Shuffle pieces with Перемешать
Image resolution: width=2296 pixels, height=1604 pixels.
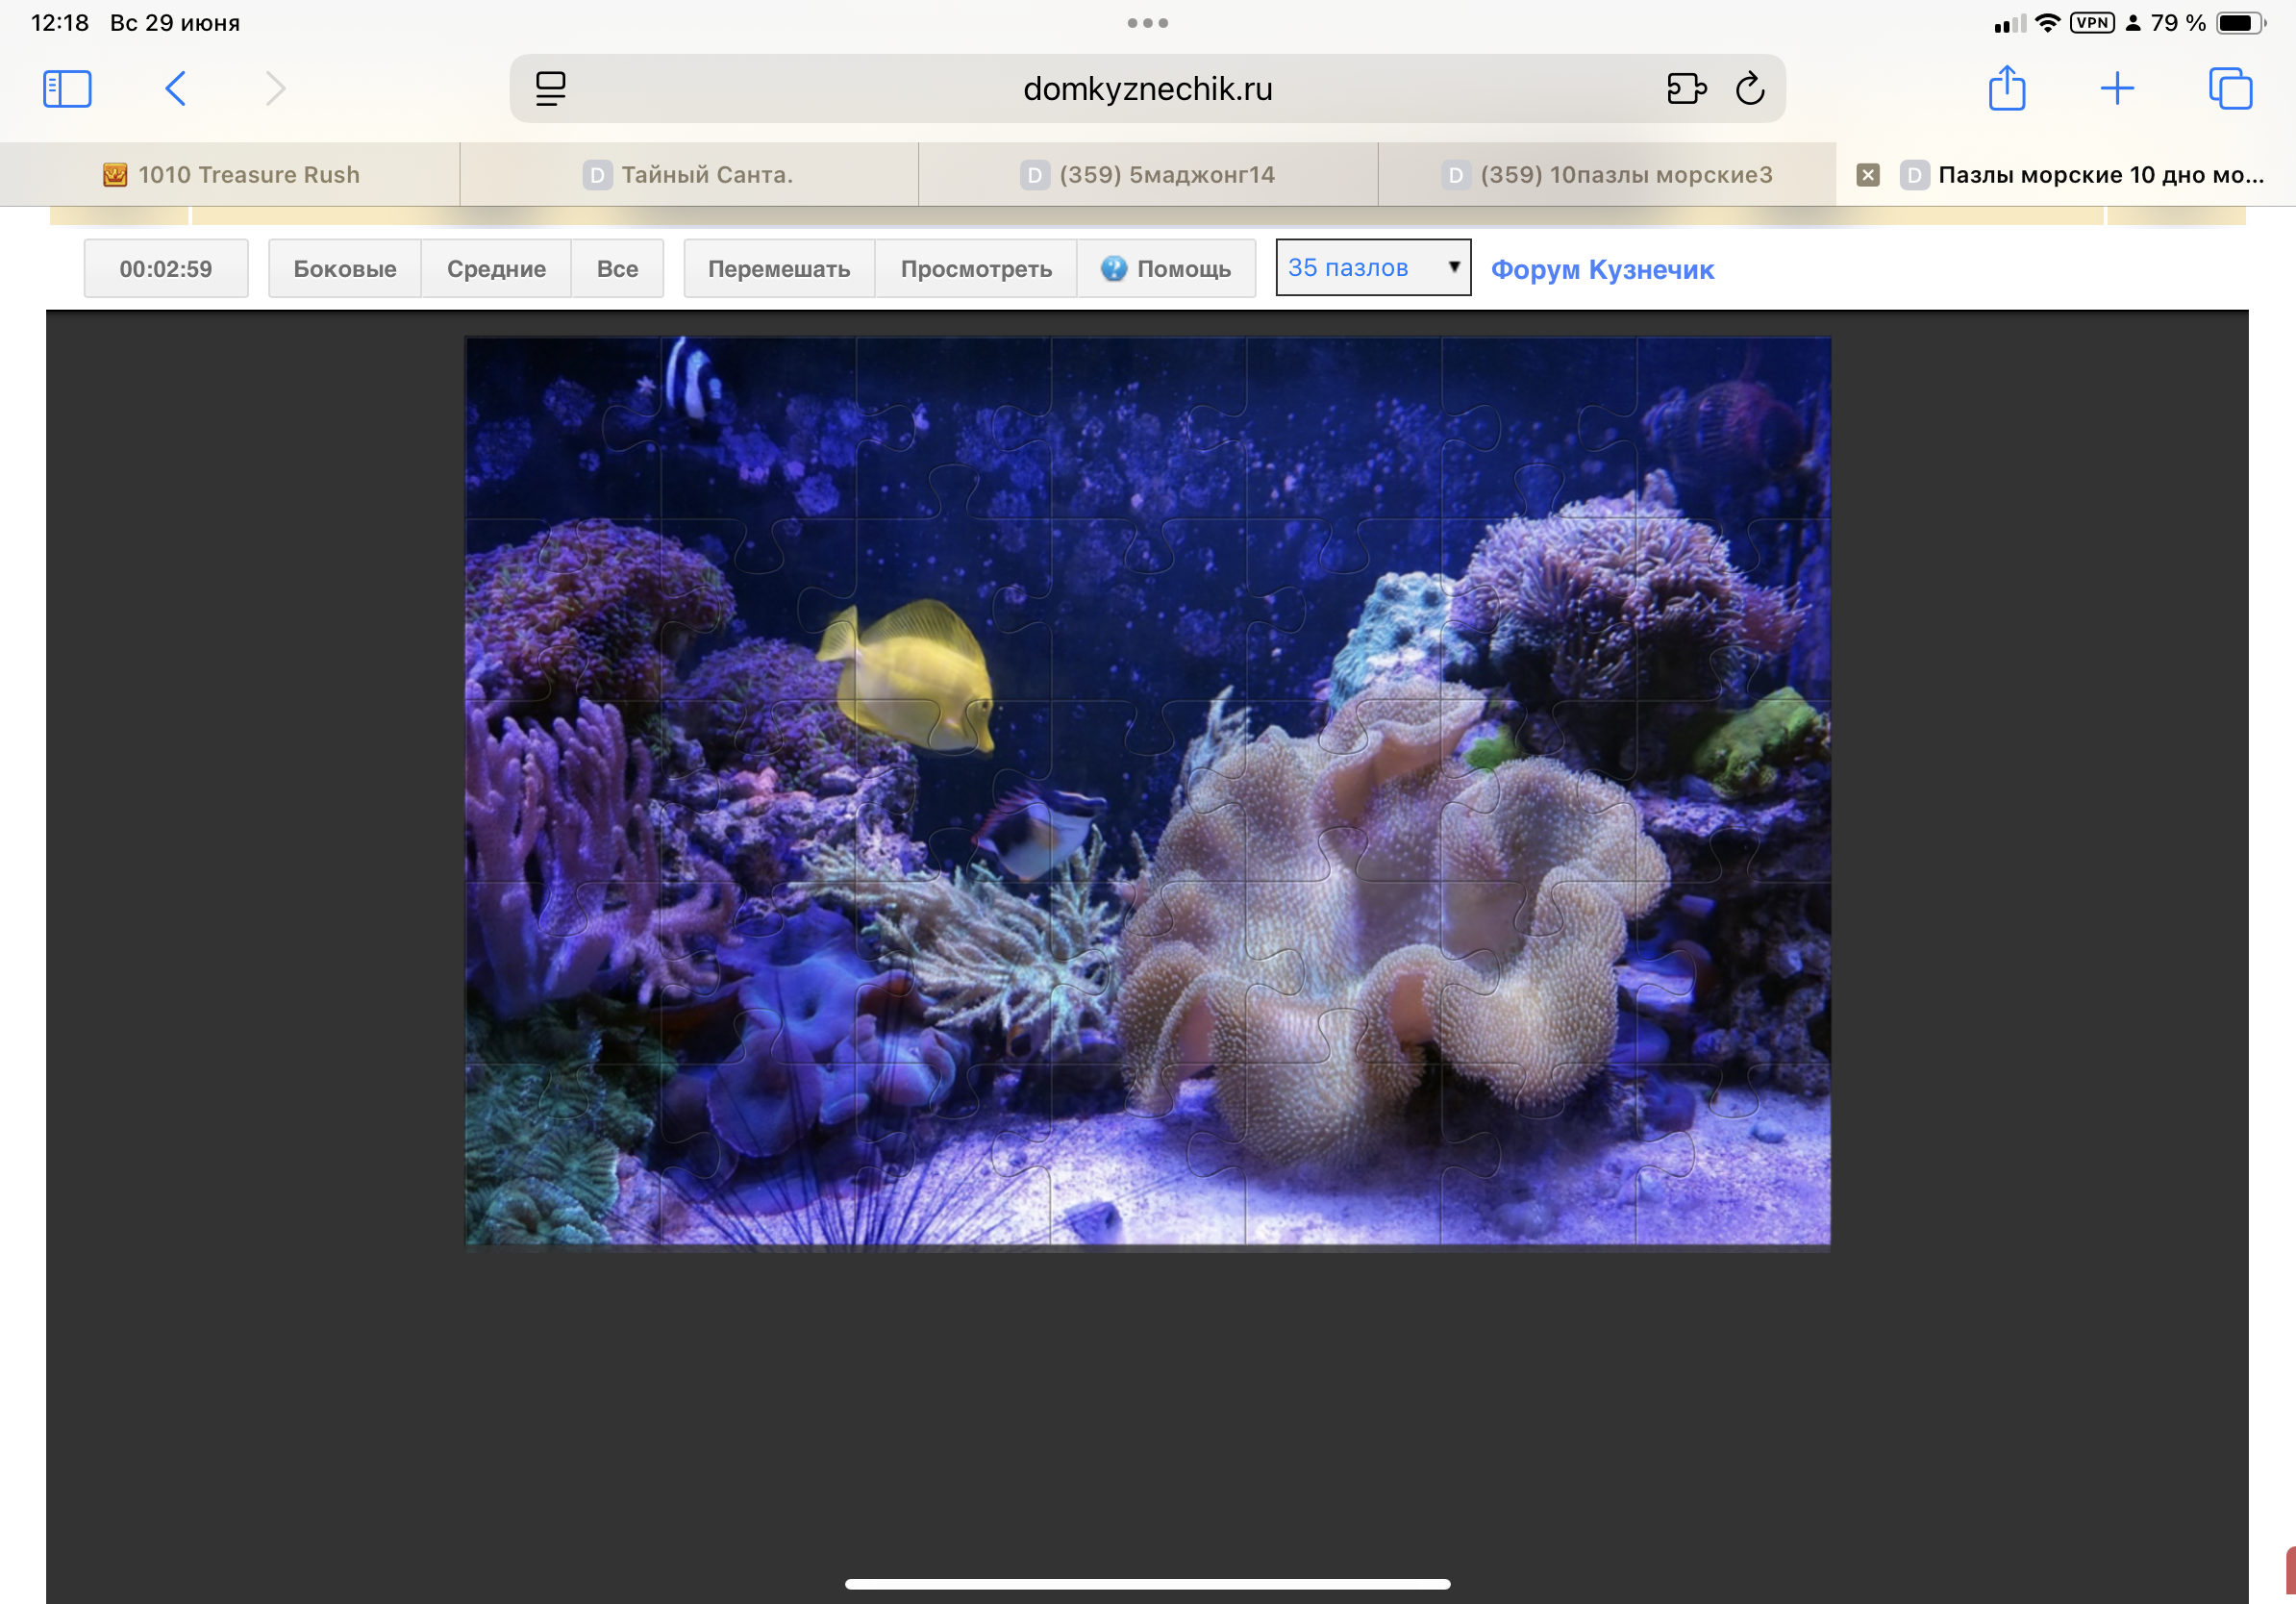pos(779,269)
